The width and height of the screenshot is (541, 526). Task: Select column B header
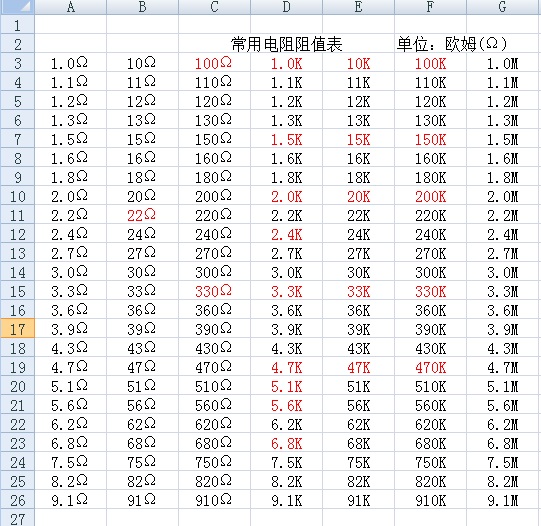[142, 7]
